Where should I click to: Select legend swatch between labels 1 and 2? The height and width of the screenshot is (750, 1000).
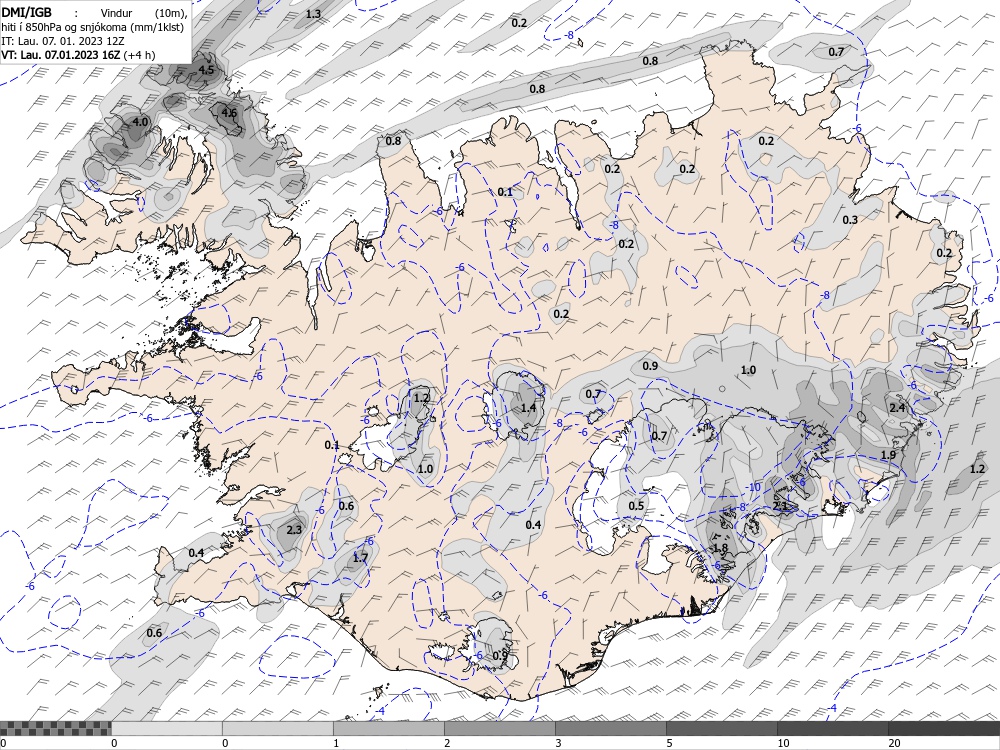[x=389, y=728]
